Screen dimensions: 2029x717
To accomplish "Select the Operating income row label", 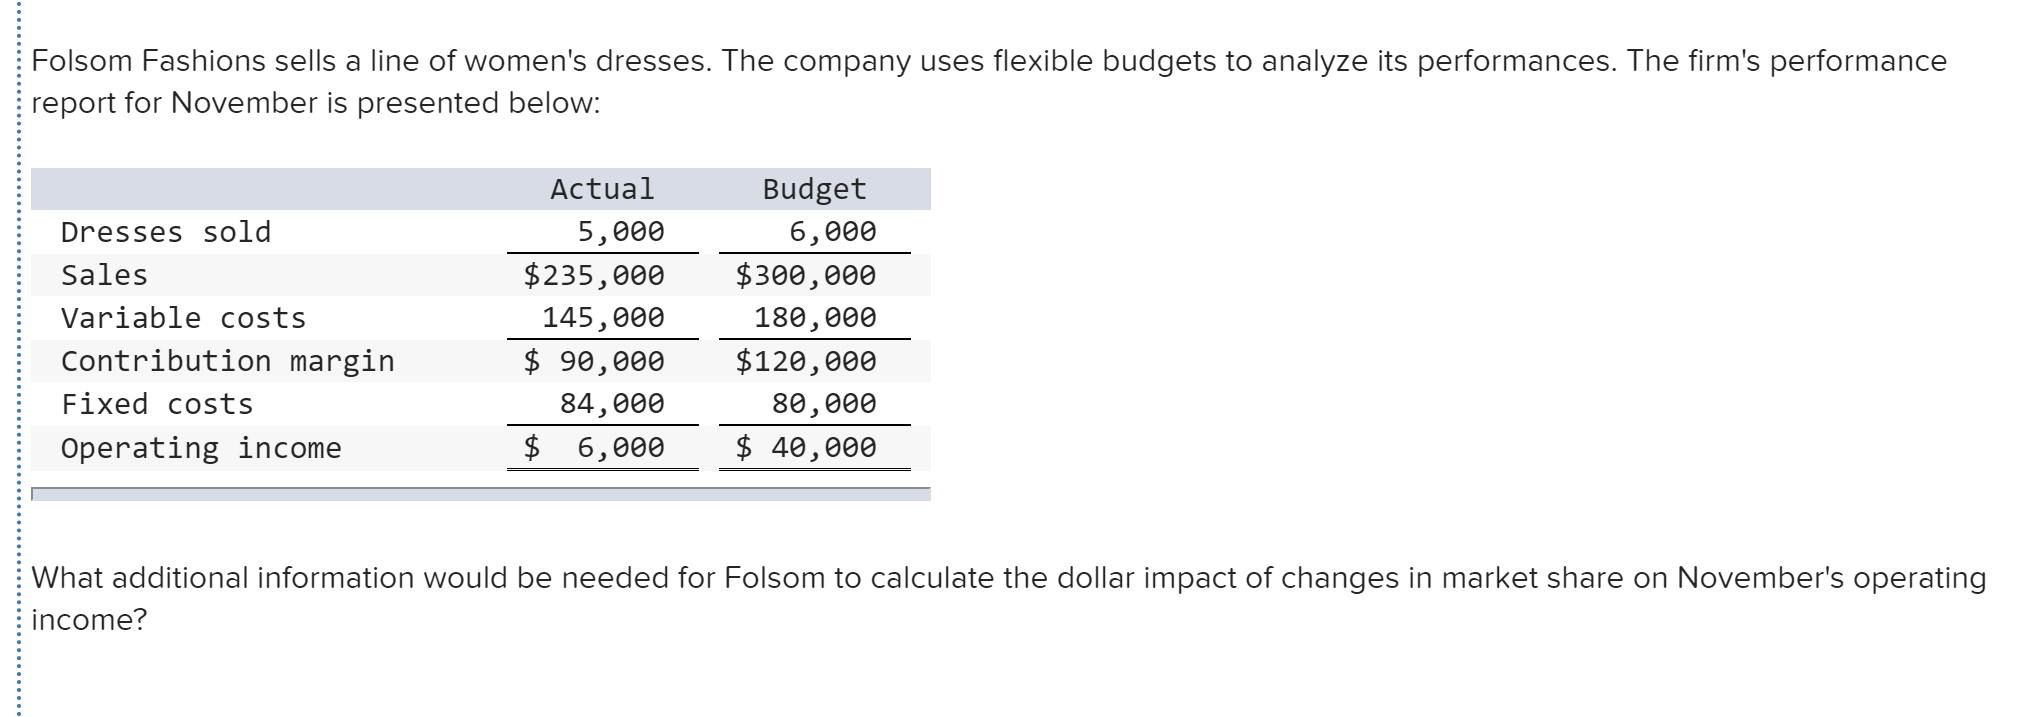I will pos(201,448).
